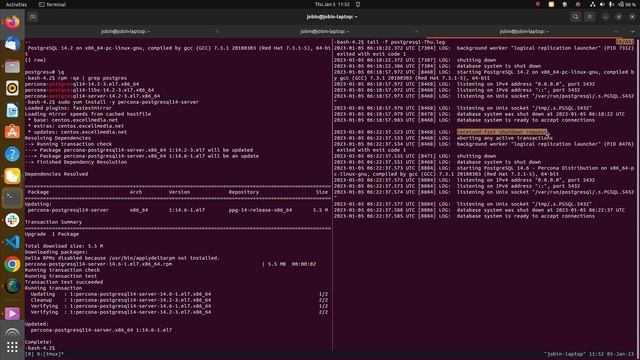Viewport: 640px width, 360px height.
Task: Open the battery 98% indicator
Action: tap(627, 4)
